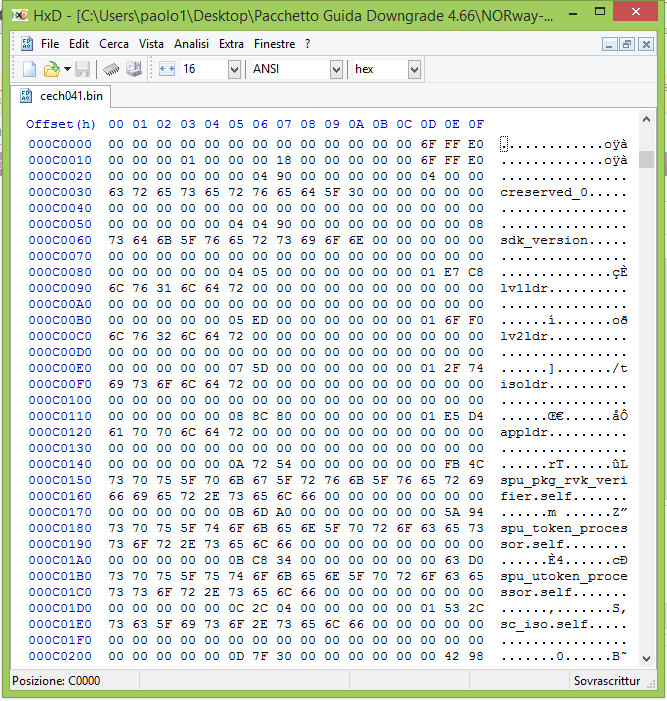Open the hex offset base dropdown
Screen dimensions: 667x701
[414, 69]
